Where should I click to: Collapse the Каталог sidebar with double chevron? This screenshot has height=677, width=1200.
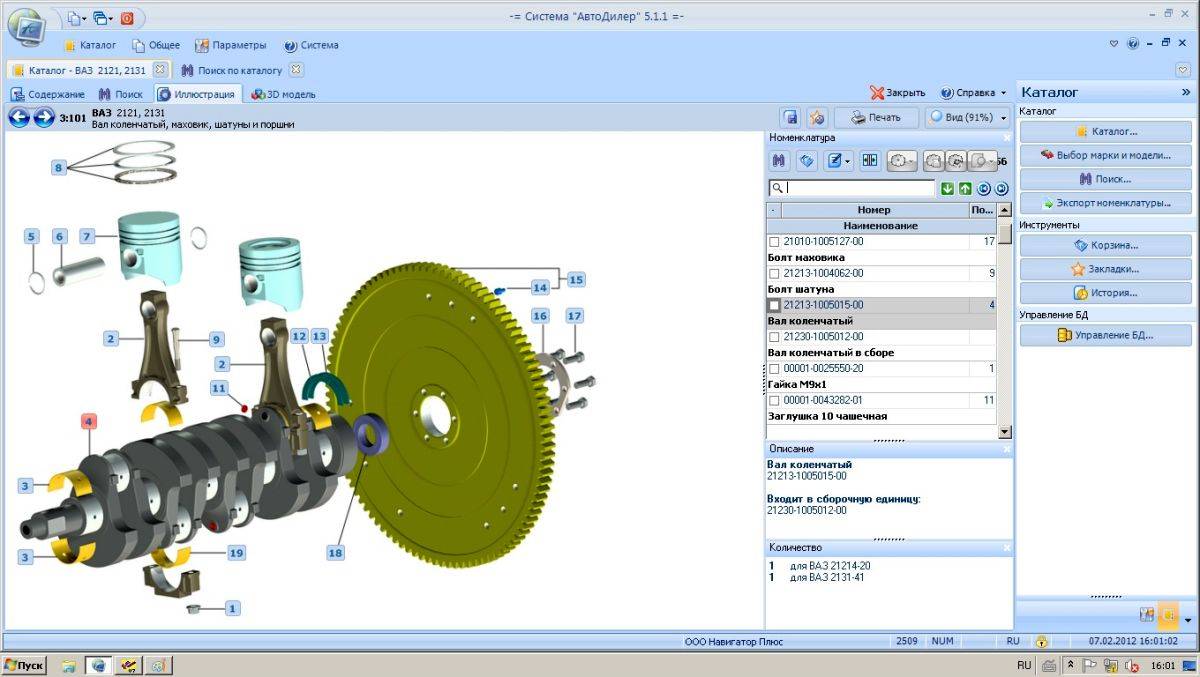click(x=1186, y=92)
